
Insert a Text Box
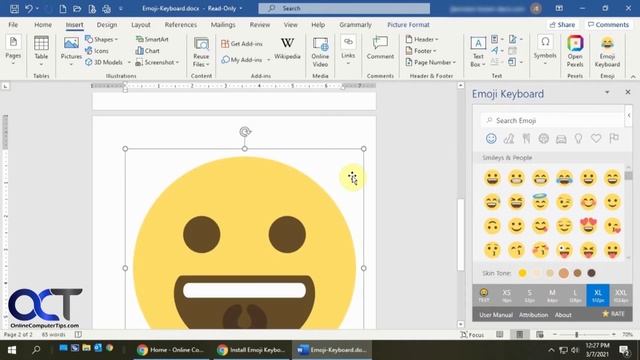point(478,52)
